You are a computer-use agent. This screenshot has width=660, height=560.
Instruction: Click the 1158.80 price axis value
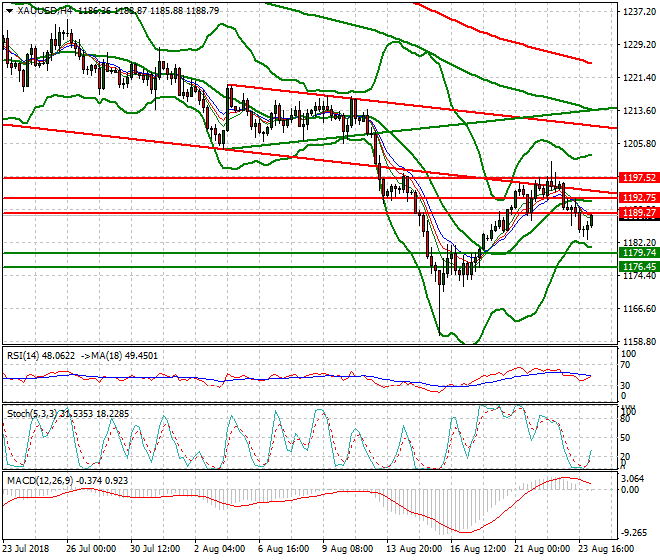click(639, 341)
